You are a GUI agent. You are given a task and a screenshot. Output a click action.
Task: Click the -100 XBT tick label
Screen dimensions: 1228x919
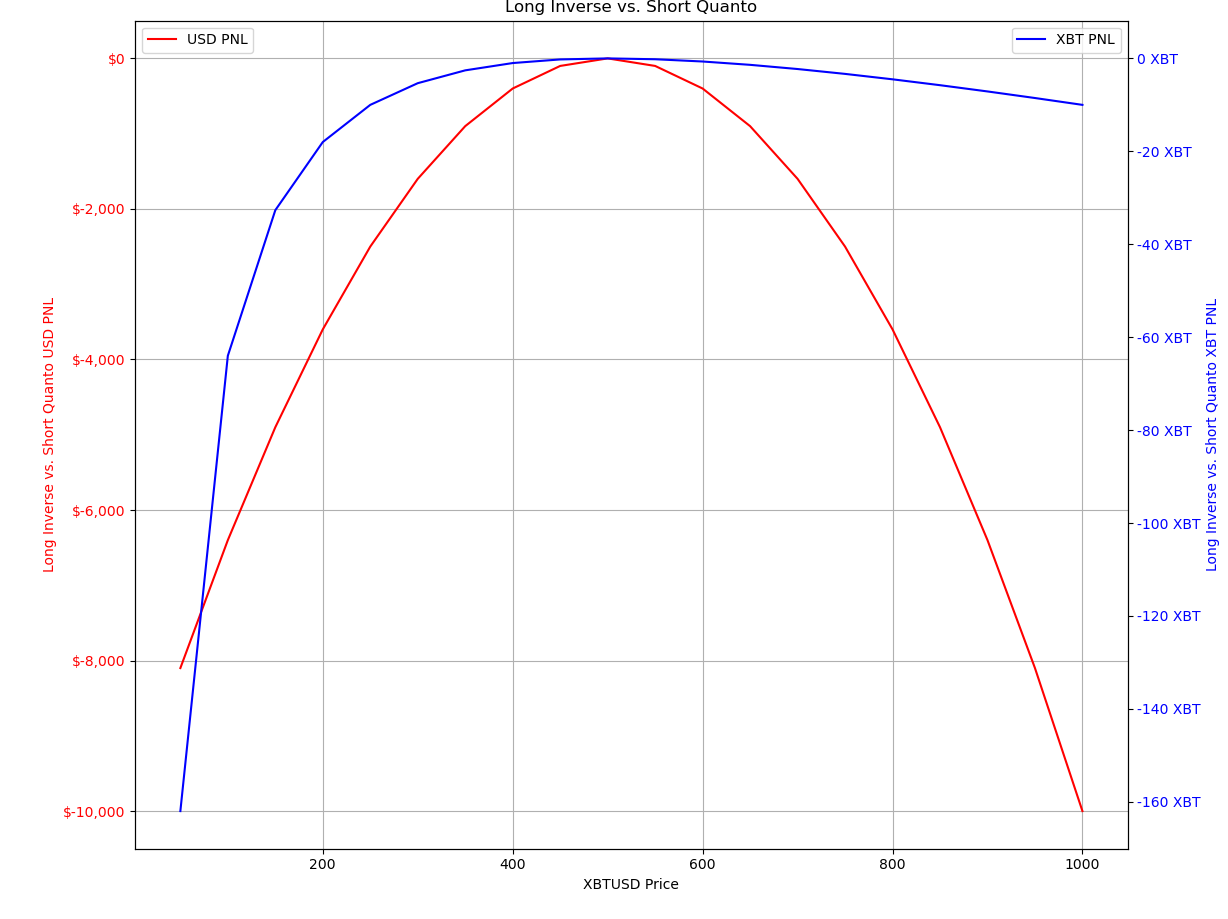pyautogui.click(x=1168, y=524)
